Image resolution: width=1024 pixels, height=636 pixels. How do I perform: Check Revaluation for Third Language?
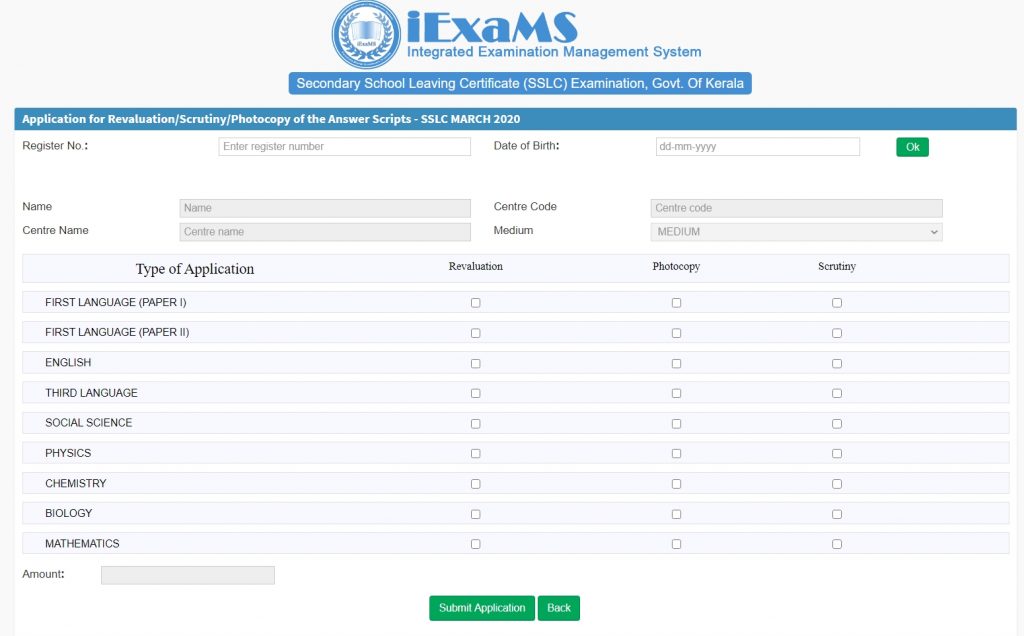[475, 393]
